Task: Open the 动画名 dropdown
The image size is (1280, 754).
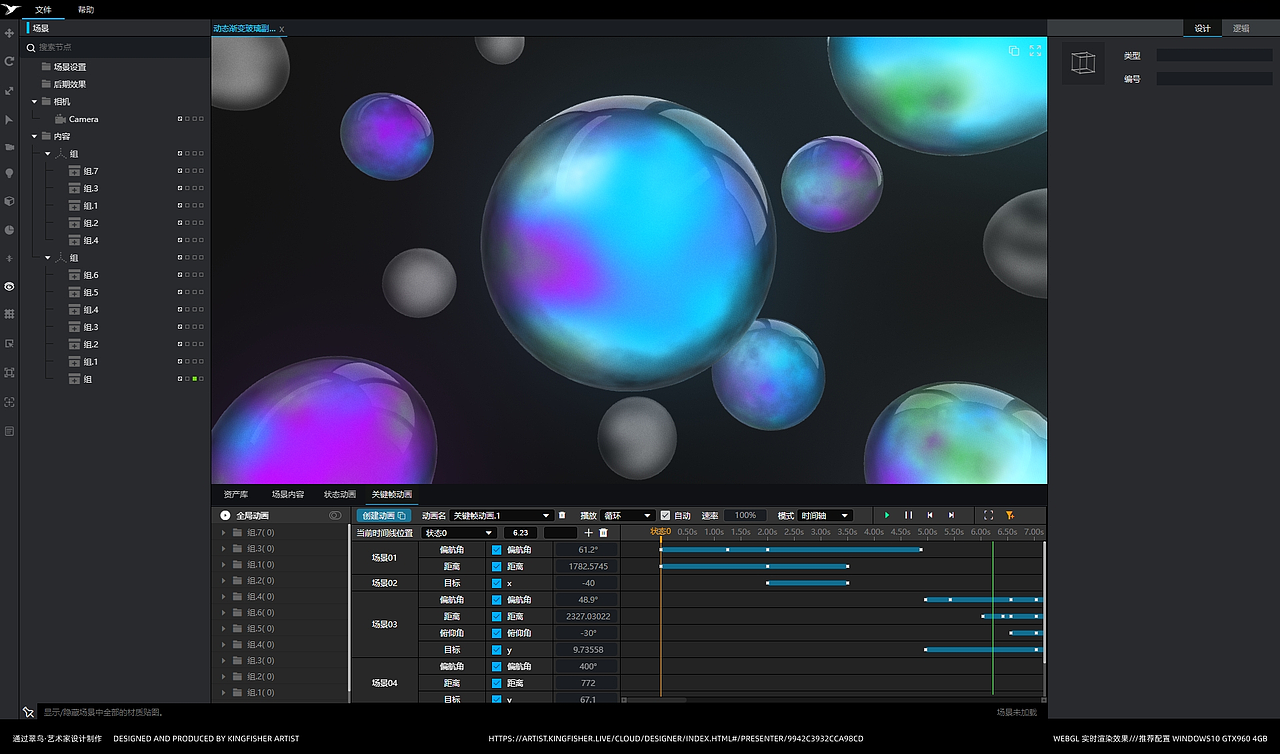Action: click(501, 516)
